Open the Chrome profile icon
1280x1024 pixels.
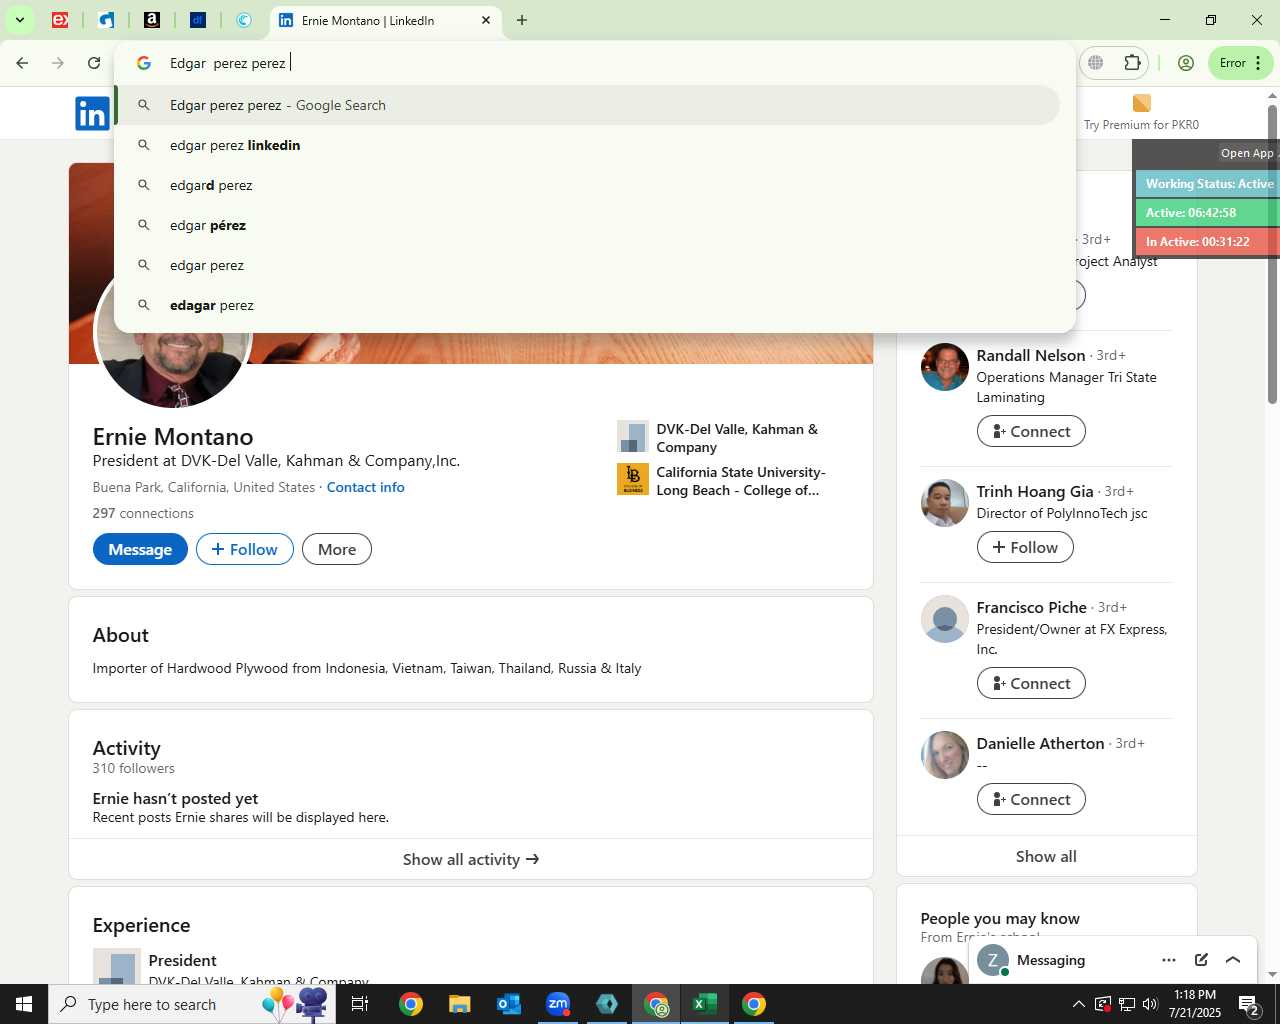click(x=1186, y=63)
